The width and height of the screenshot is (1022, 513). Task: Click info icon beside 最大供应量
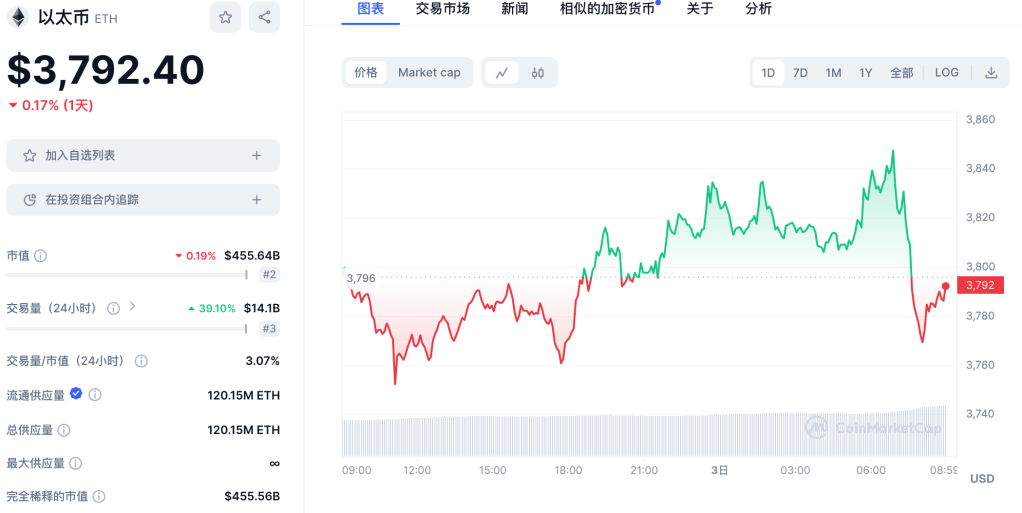(76, 463)
